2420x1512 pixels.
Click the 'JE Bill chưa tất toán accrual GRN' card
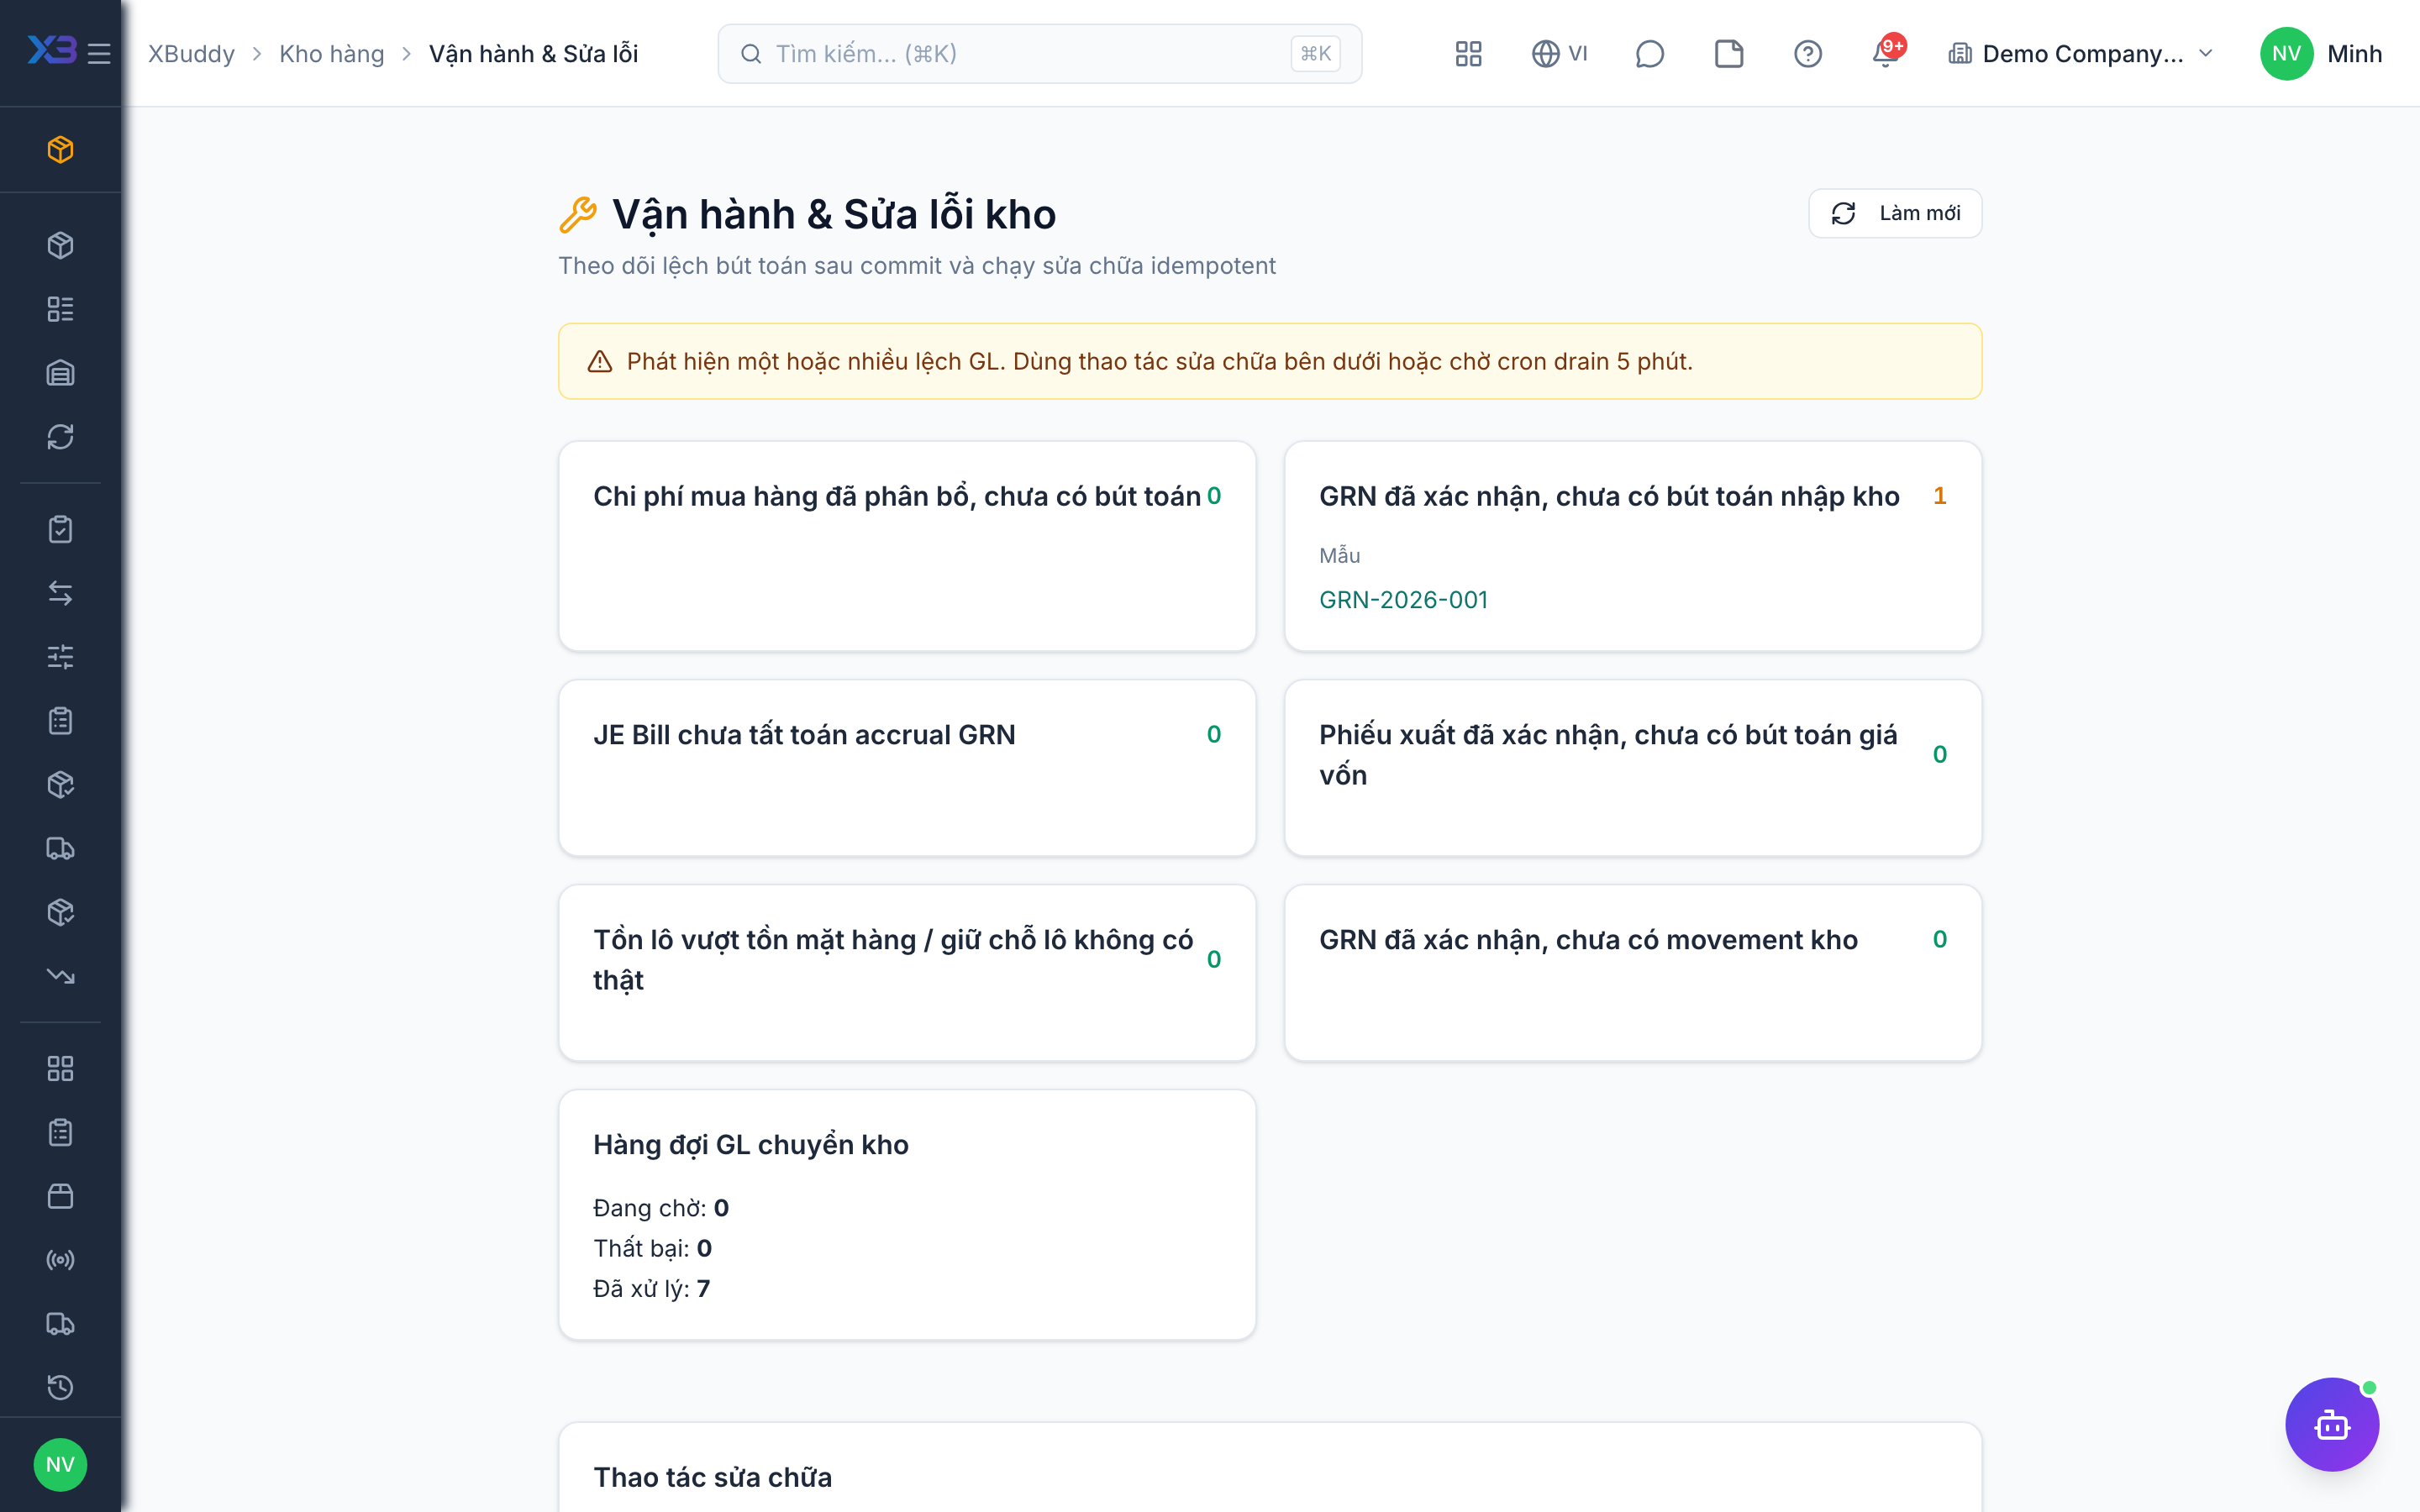pyautogui.click(x=907, y=768)
